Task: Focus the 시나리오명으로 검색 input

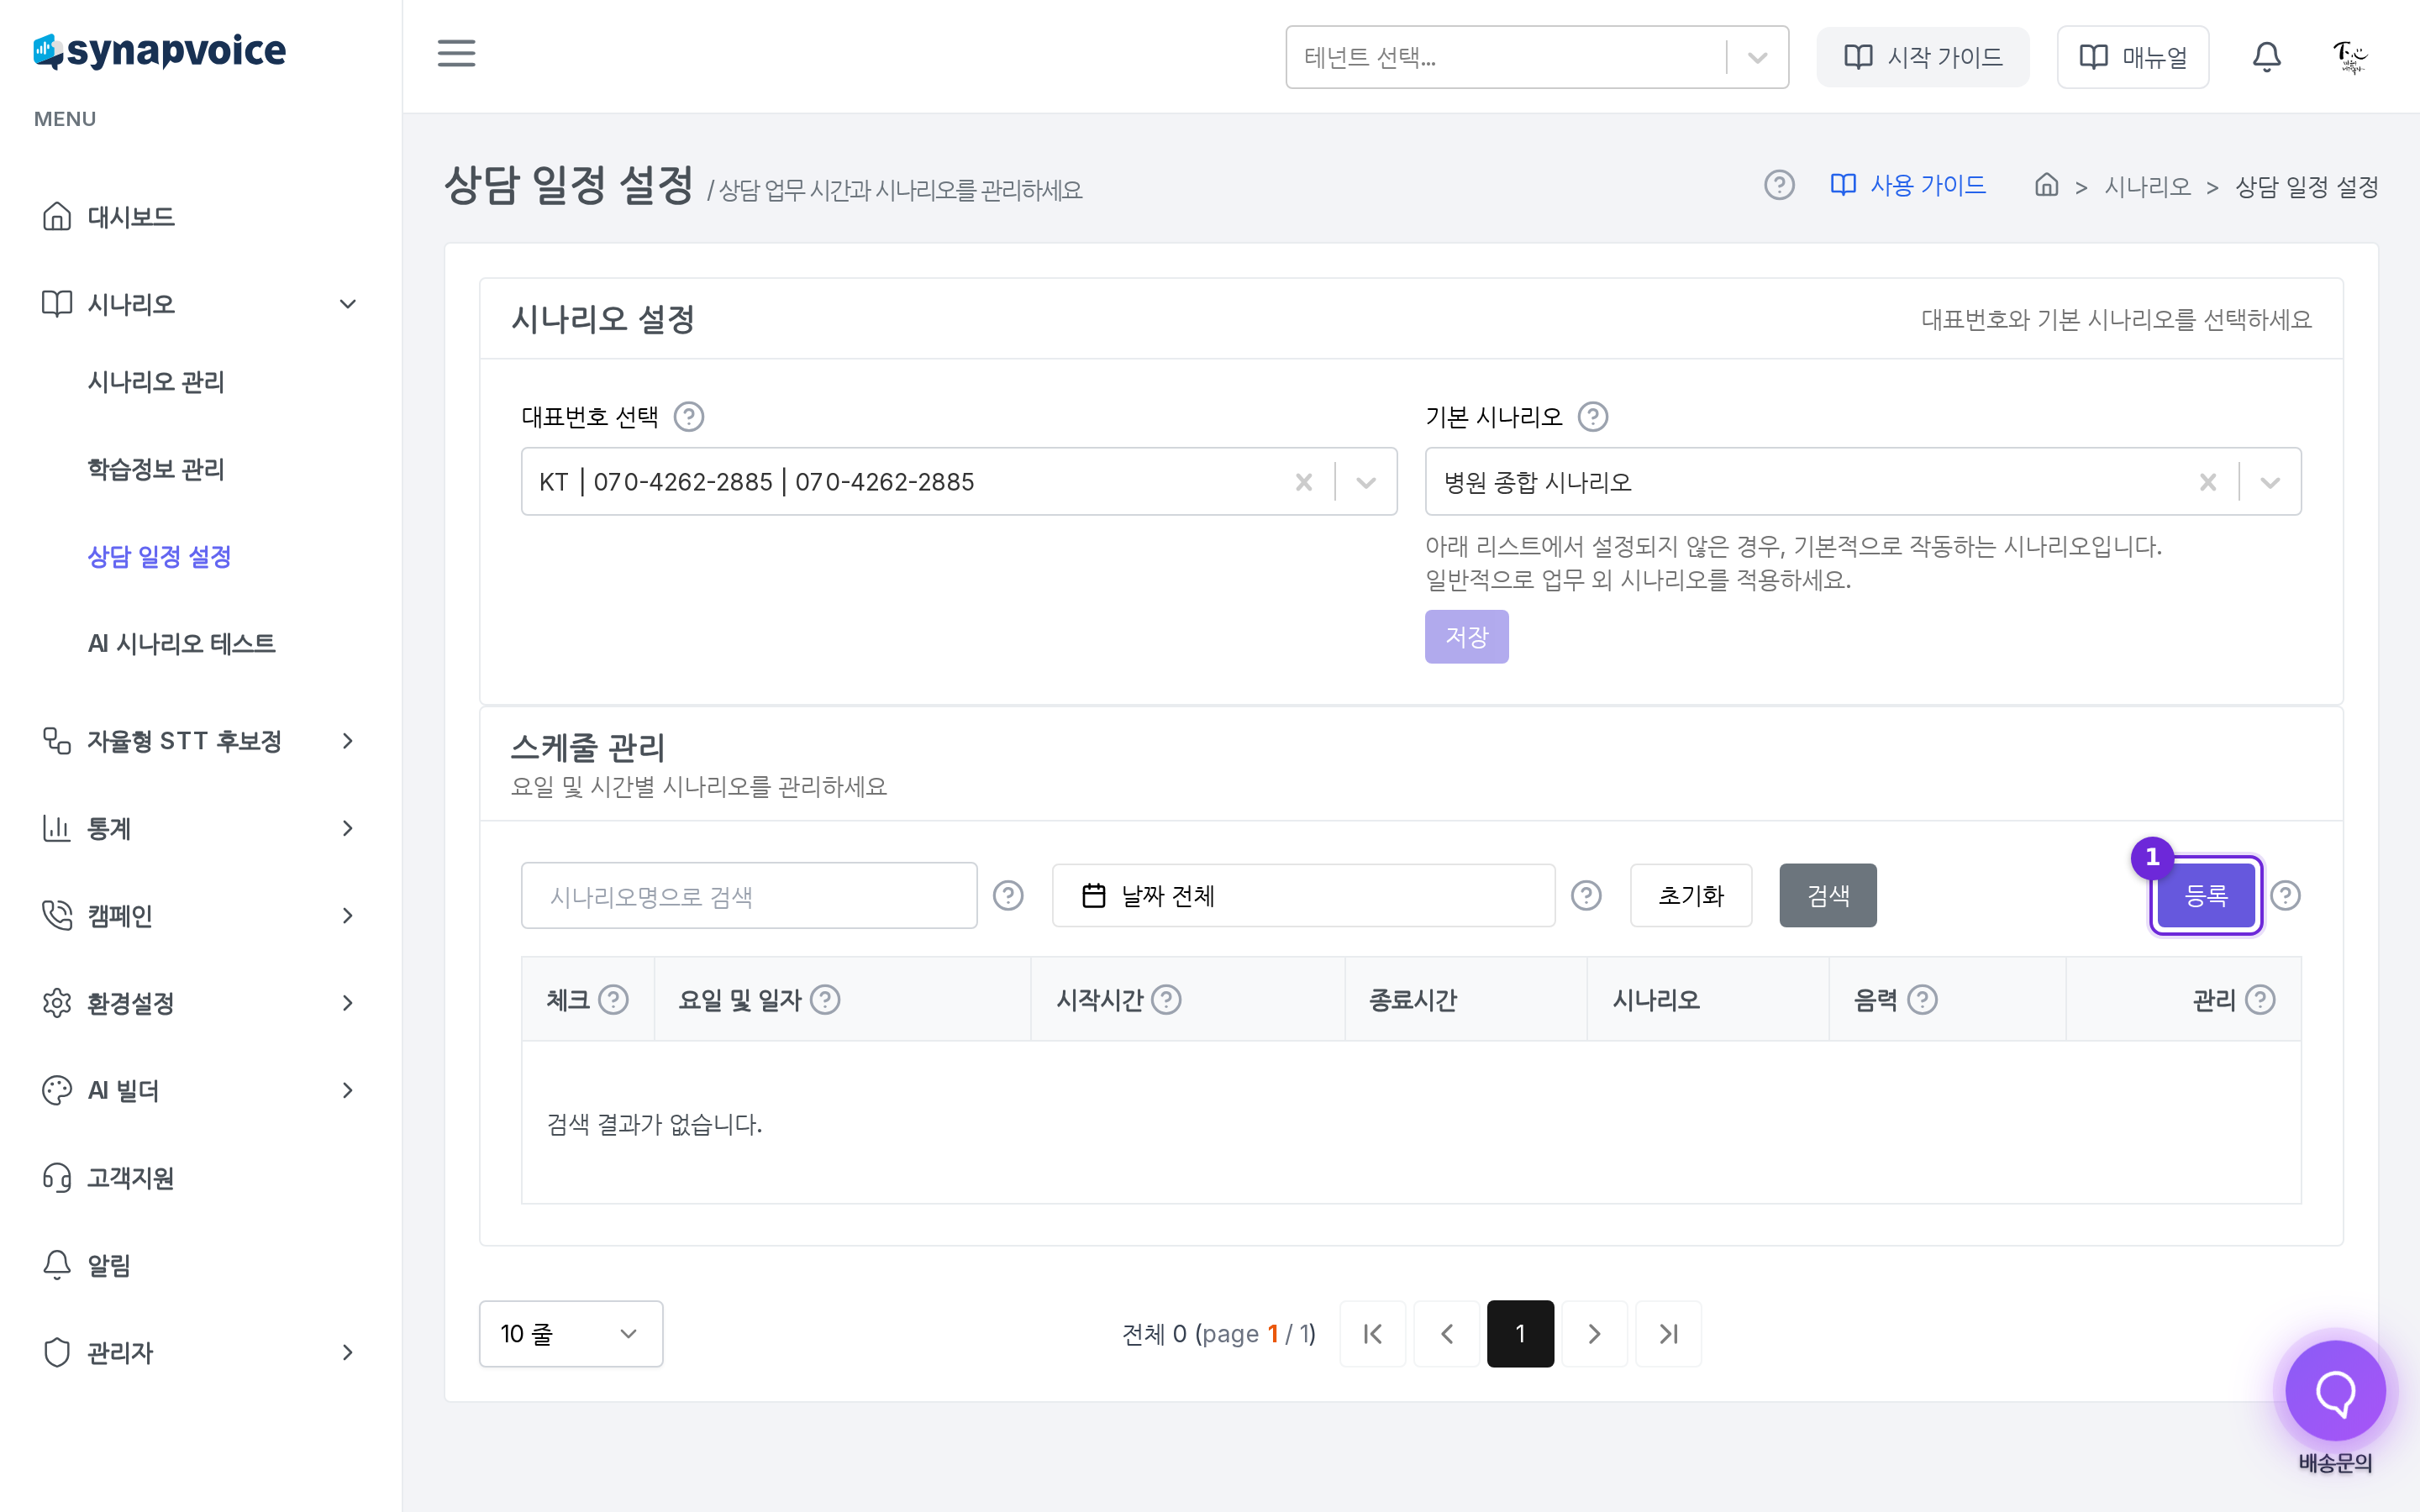Action: point(749,895)
